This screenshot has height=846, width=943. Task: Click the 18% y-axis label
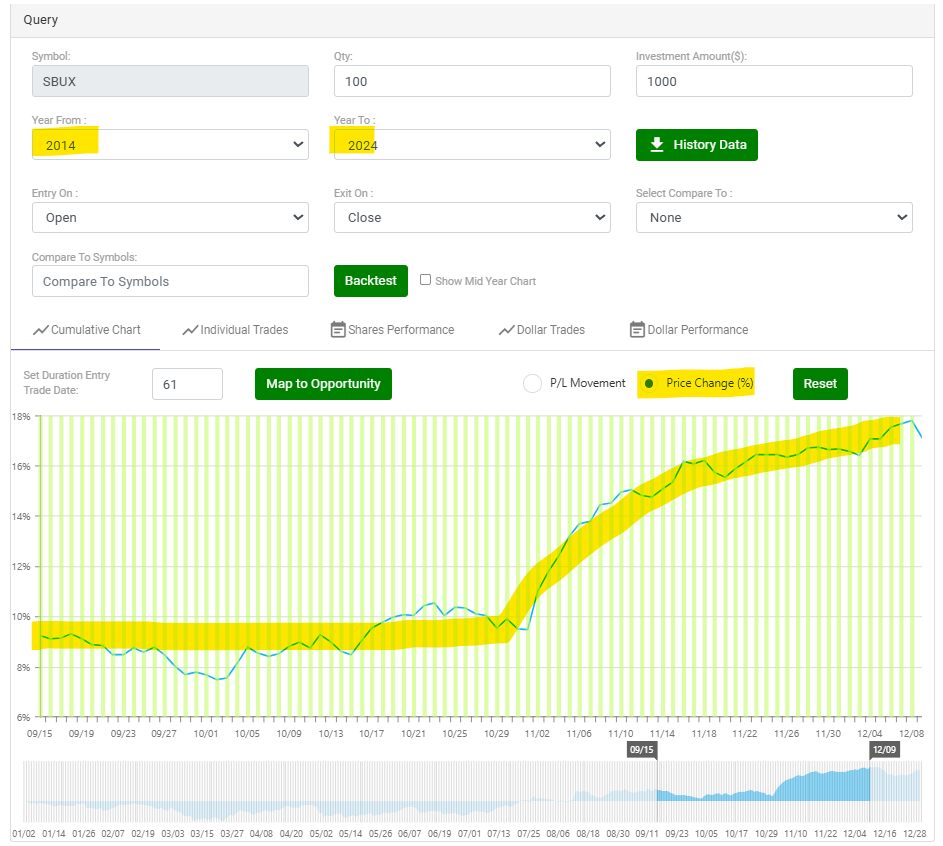click(x=21, y=416)
